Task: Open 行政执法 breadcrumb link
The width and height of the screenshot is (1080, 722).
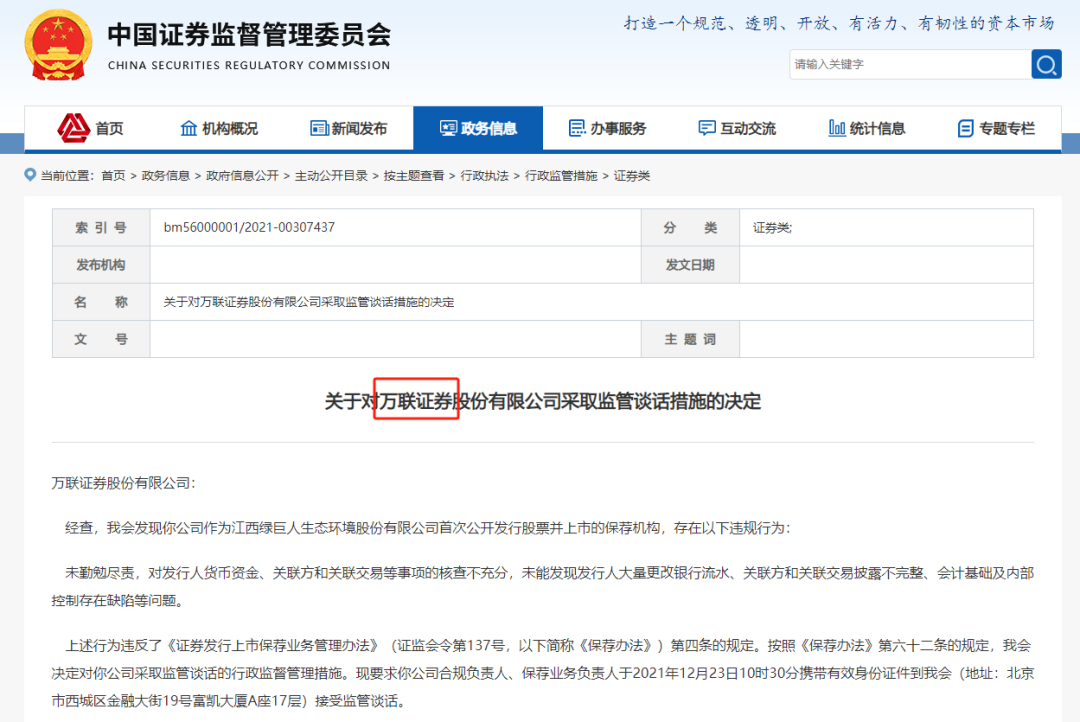Action: (484, 176)
